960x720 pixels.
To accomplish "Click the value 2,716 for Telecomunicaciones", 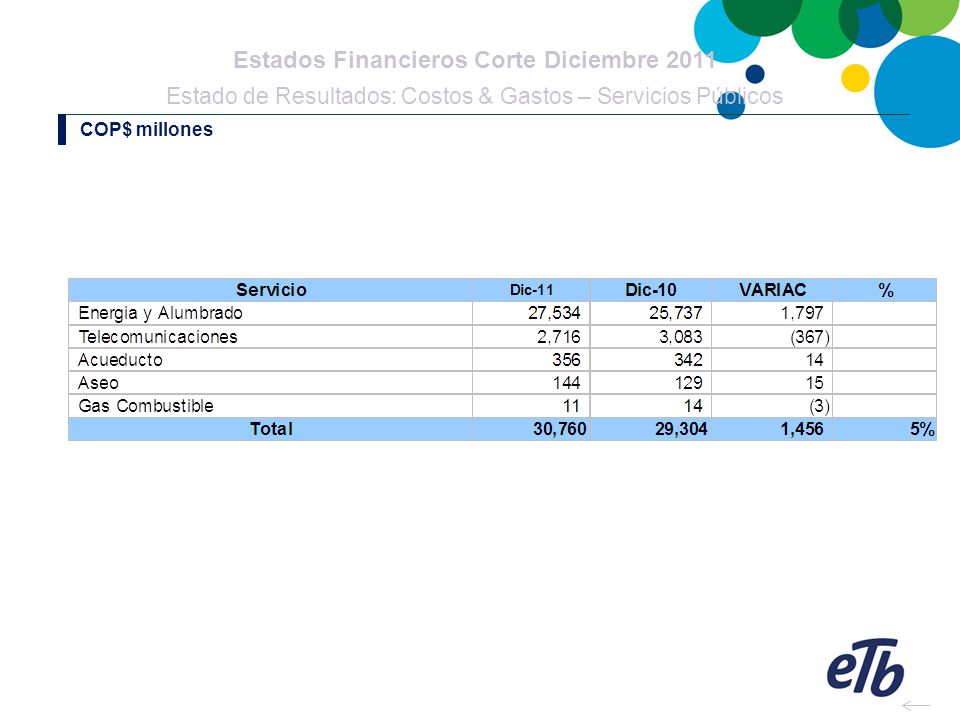I will 559,337.
